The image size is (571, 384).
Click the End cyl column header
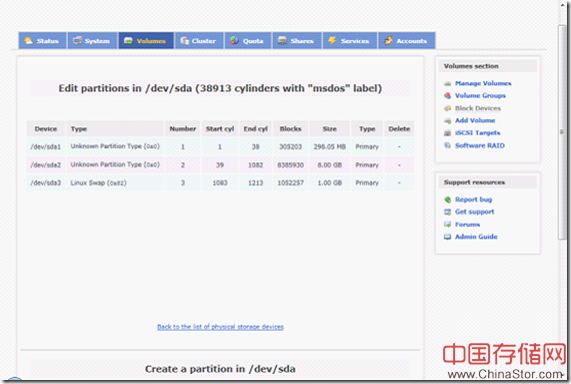pyautogui.click(x=256, y=129)
